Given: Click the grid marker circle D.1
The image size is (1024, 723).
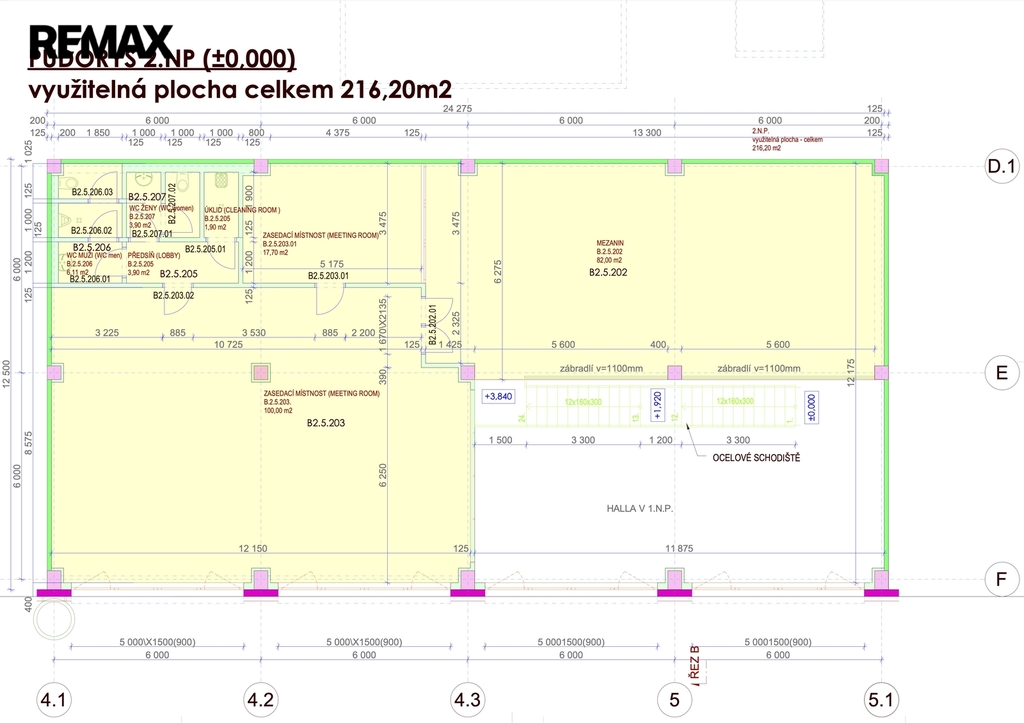Looking at the screenshot, I should coord(1001,163).
